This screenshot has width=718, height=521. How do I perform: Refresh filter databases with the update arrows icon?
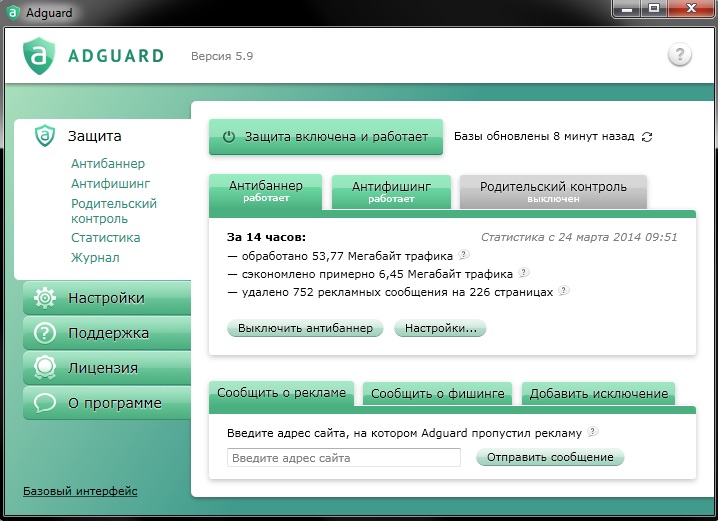(x=647, y=137)
